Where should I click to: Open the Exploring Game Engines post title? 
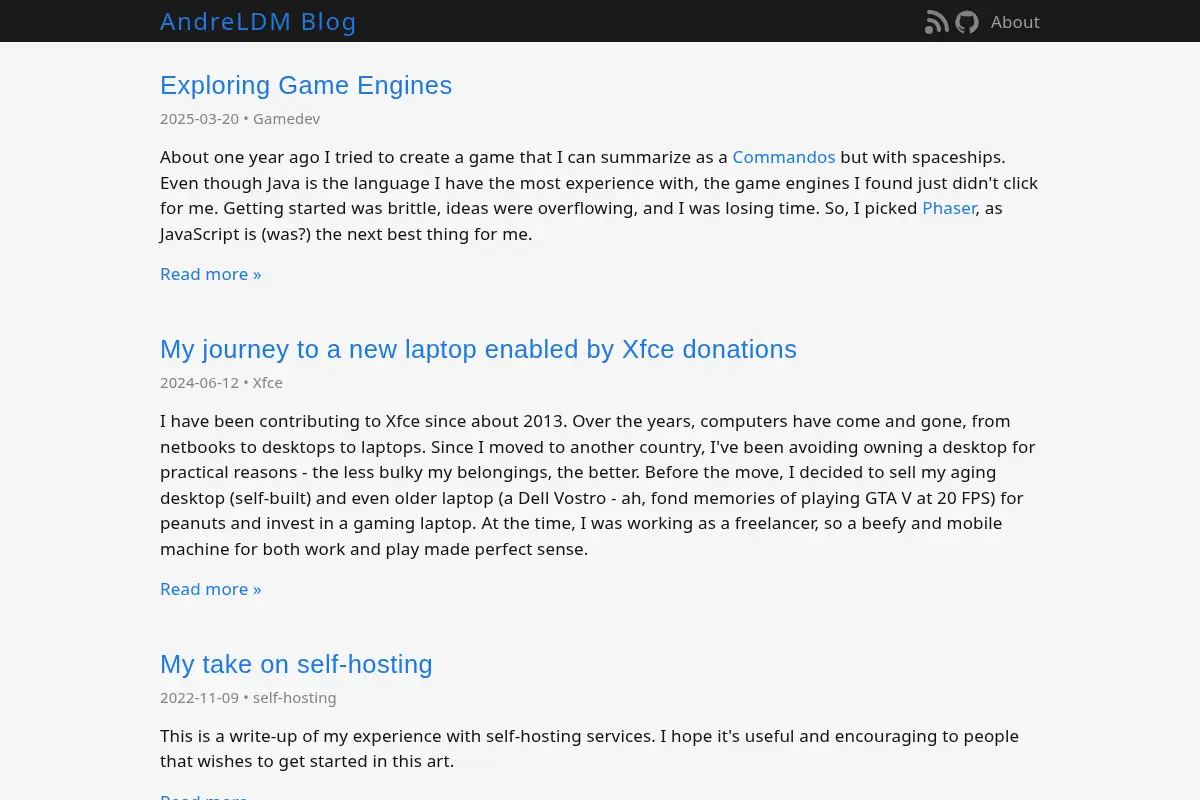(306, 85)
